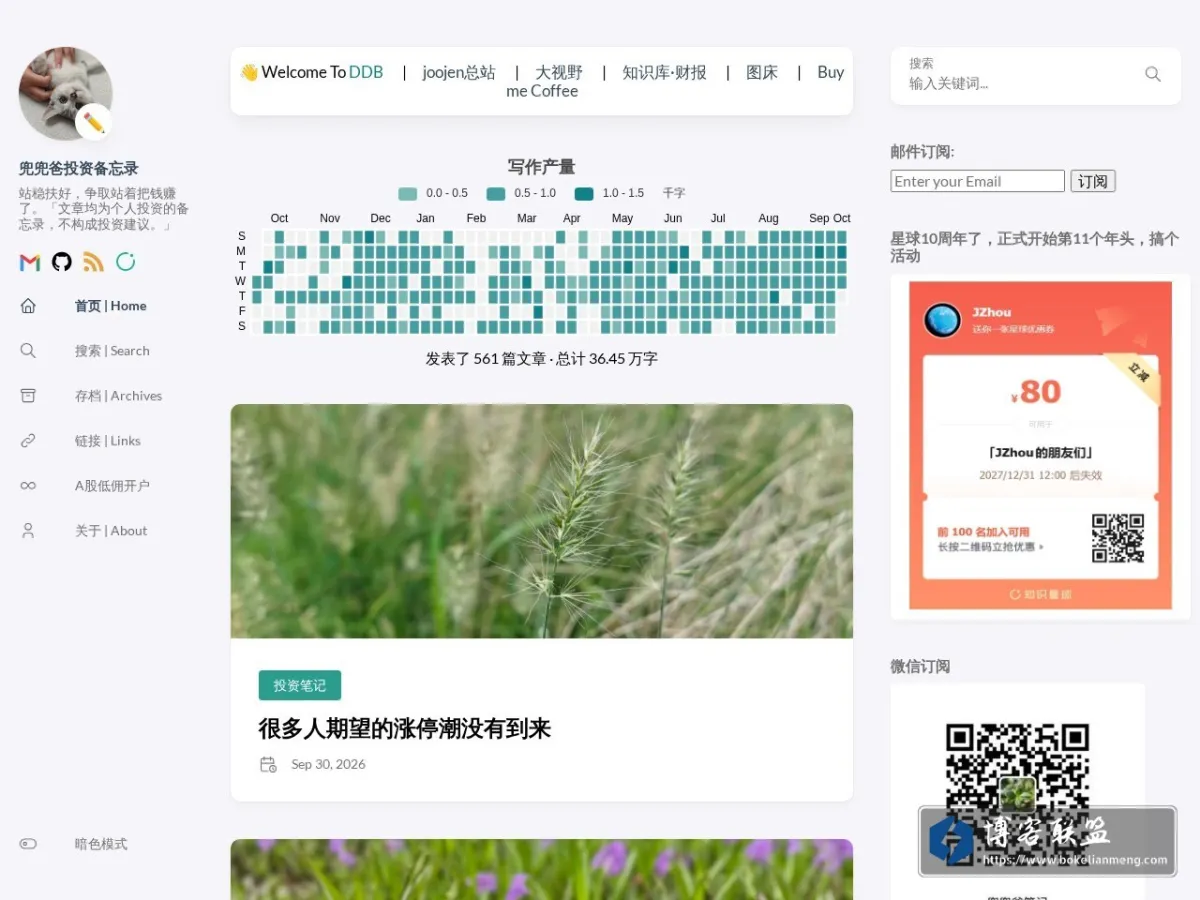
Task: Click text 发表了 561 篇文章 · 总计 36.45 万字
Action: [x=542, y=358]
